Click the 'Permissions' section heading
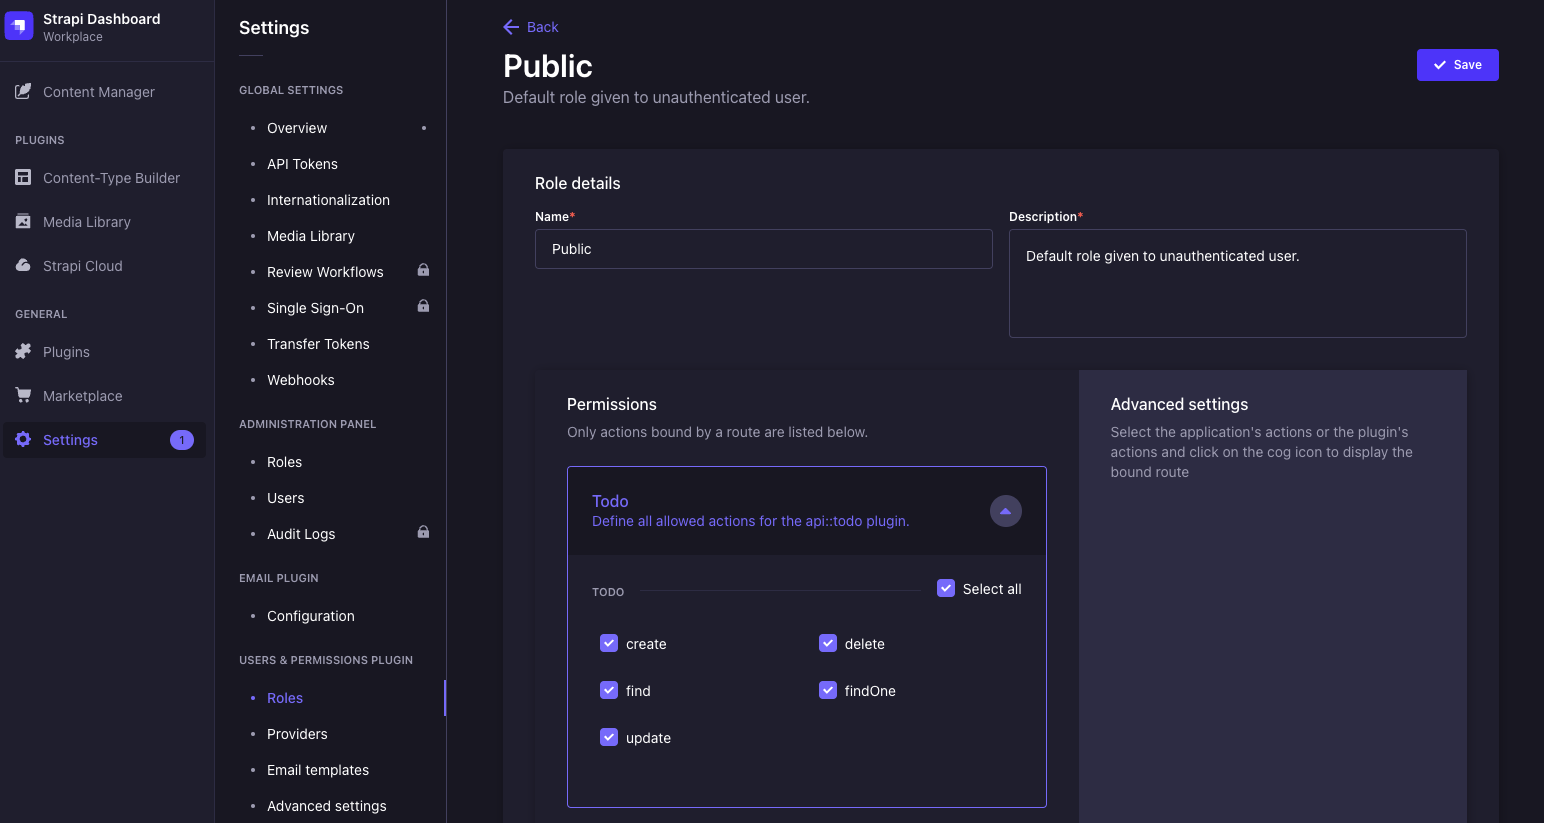The image size is (1544, 823). point(612,404)
